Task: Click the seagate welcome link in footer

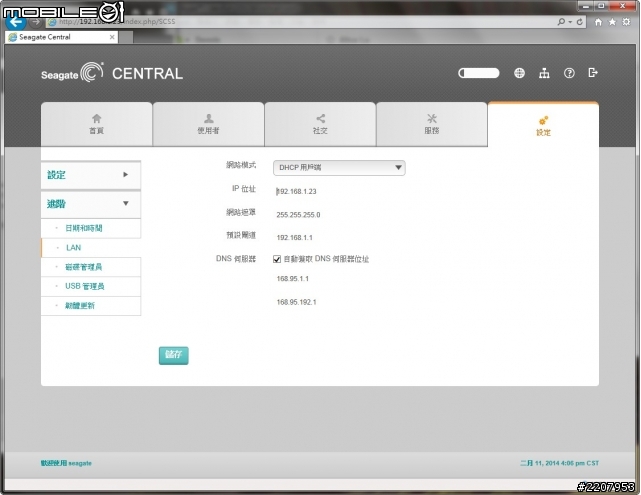Action: (66, 463)
